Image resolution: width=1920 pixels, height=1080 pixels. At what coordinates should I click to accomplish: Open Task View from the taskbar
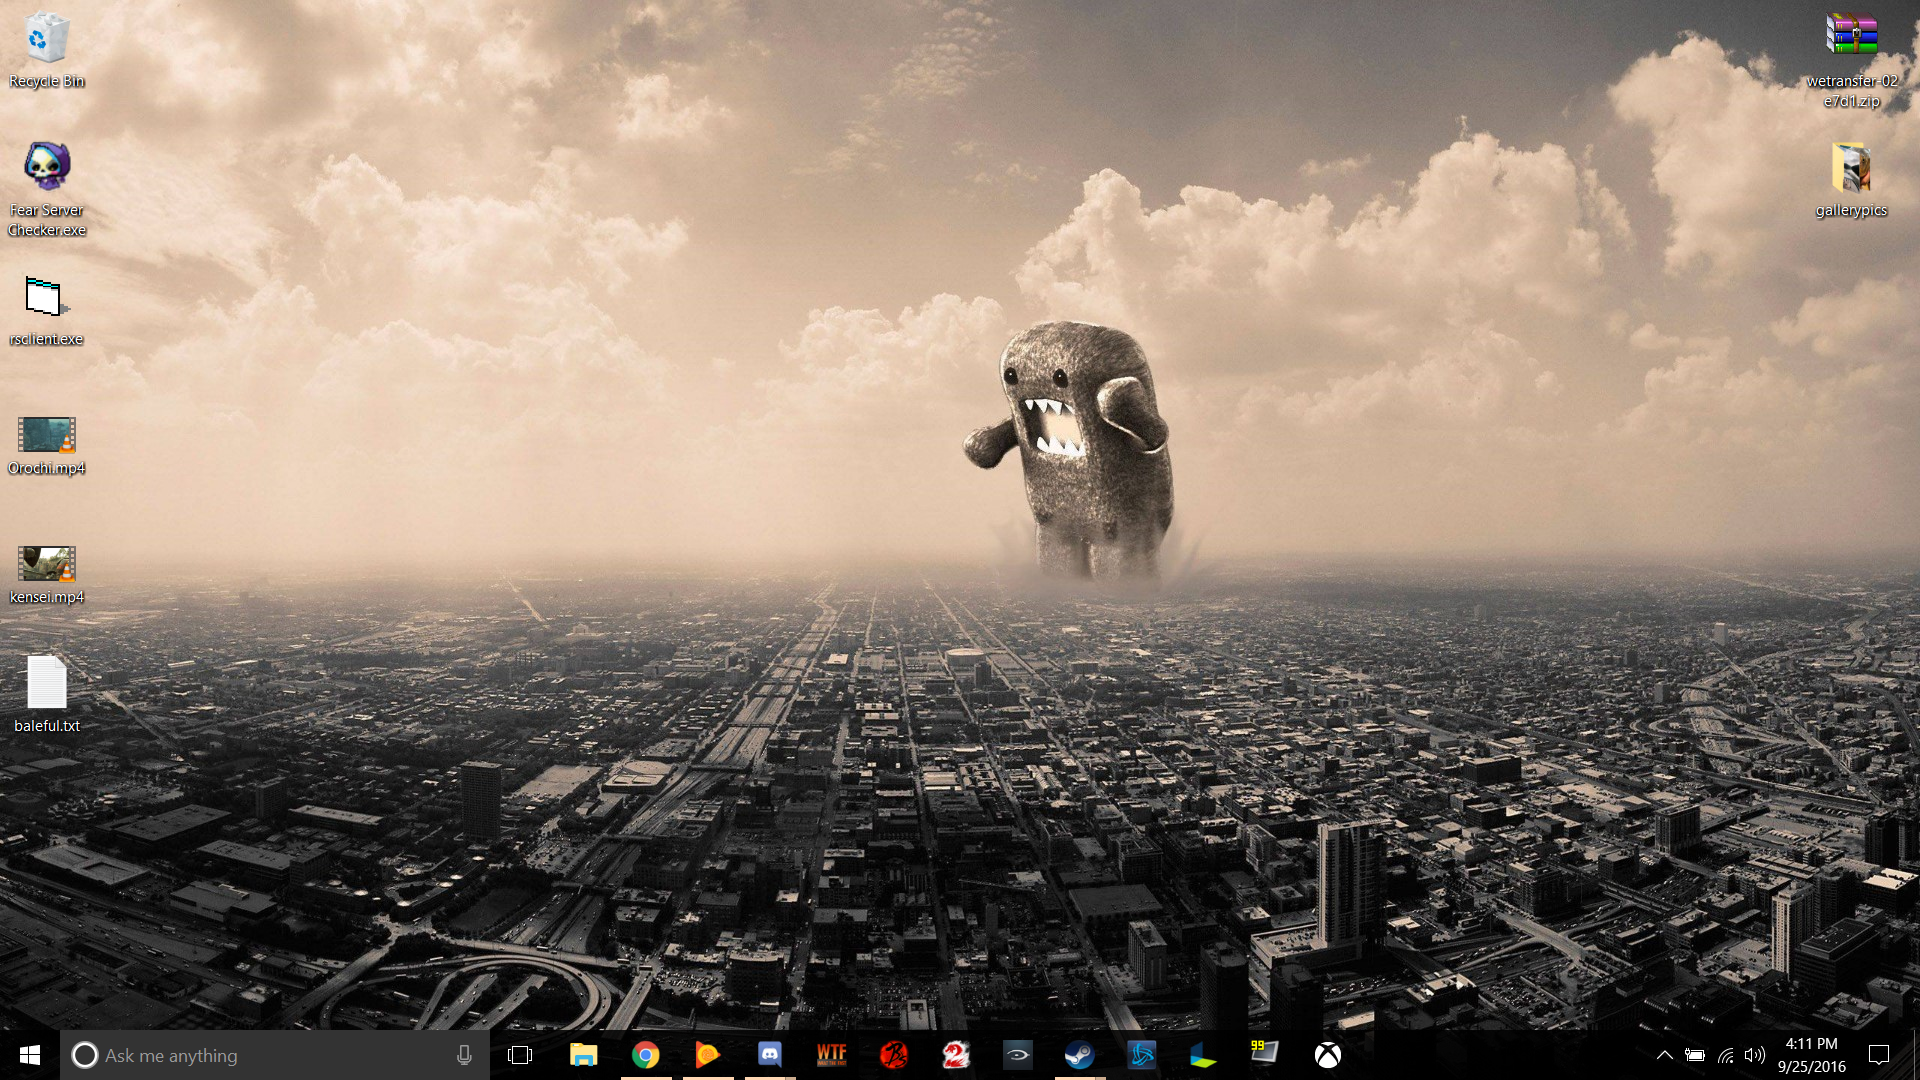pos(520,1055)
